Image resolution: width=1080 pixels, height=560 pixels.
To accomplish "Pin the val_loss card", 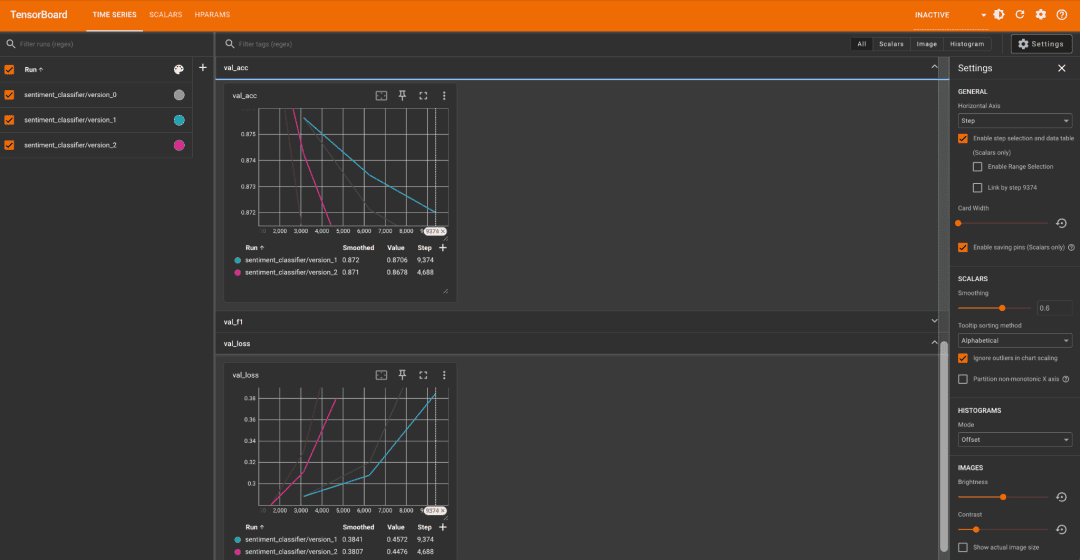I will 402,375.
